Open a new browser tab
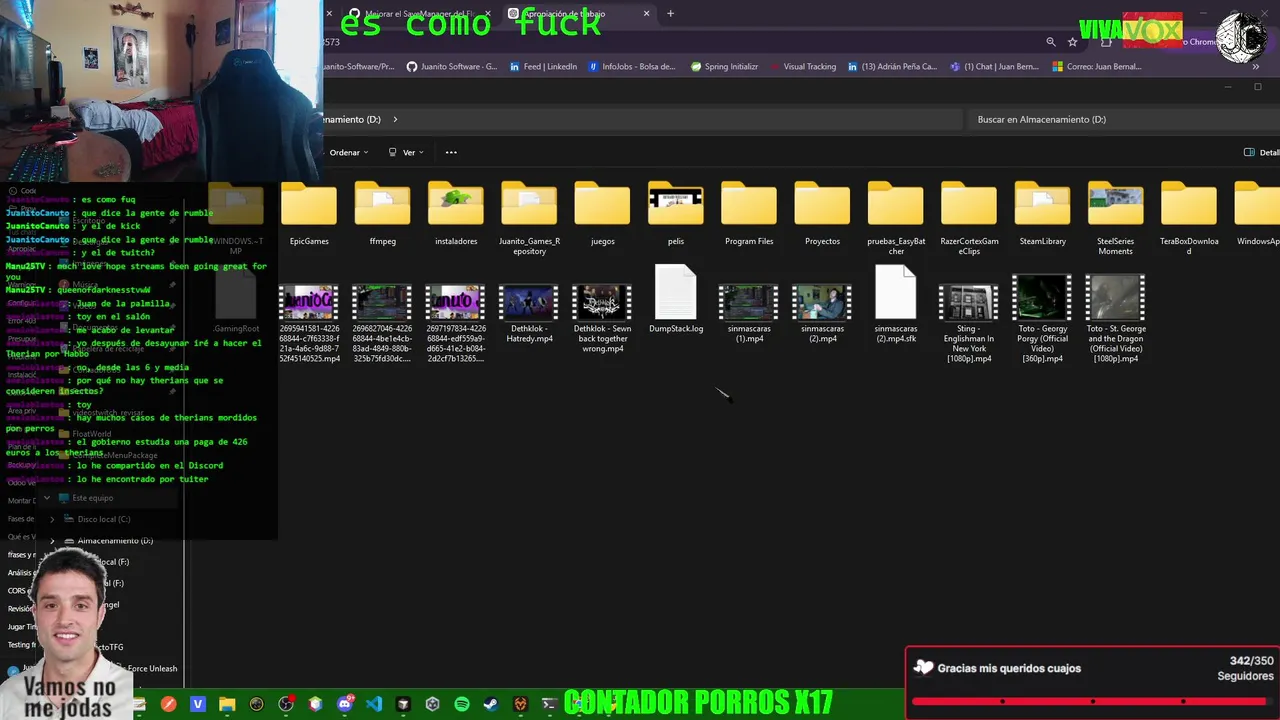This screenshot has width=1280, height=720. click(670, 14)
